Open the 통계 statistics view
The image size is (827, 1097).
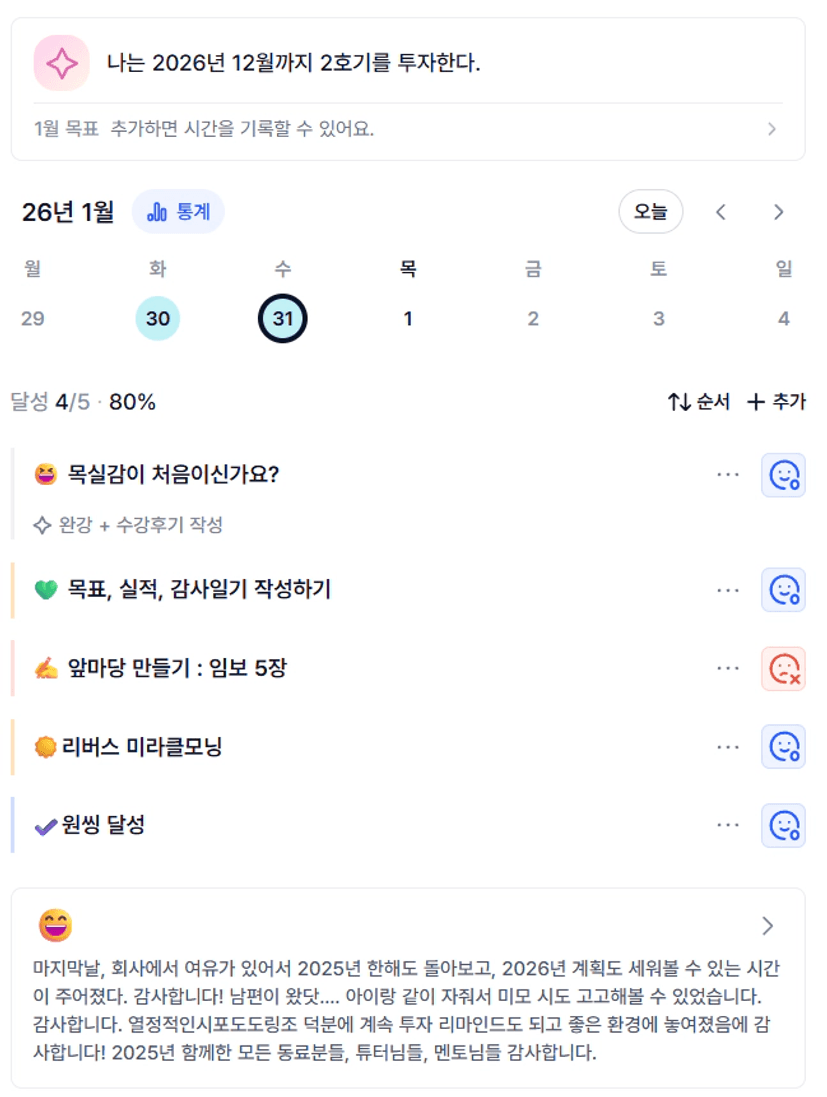pyautogui.click(x=178, y=212)
